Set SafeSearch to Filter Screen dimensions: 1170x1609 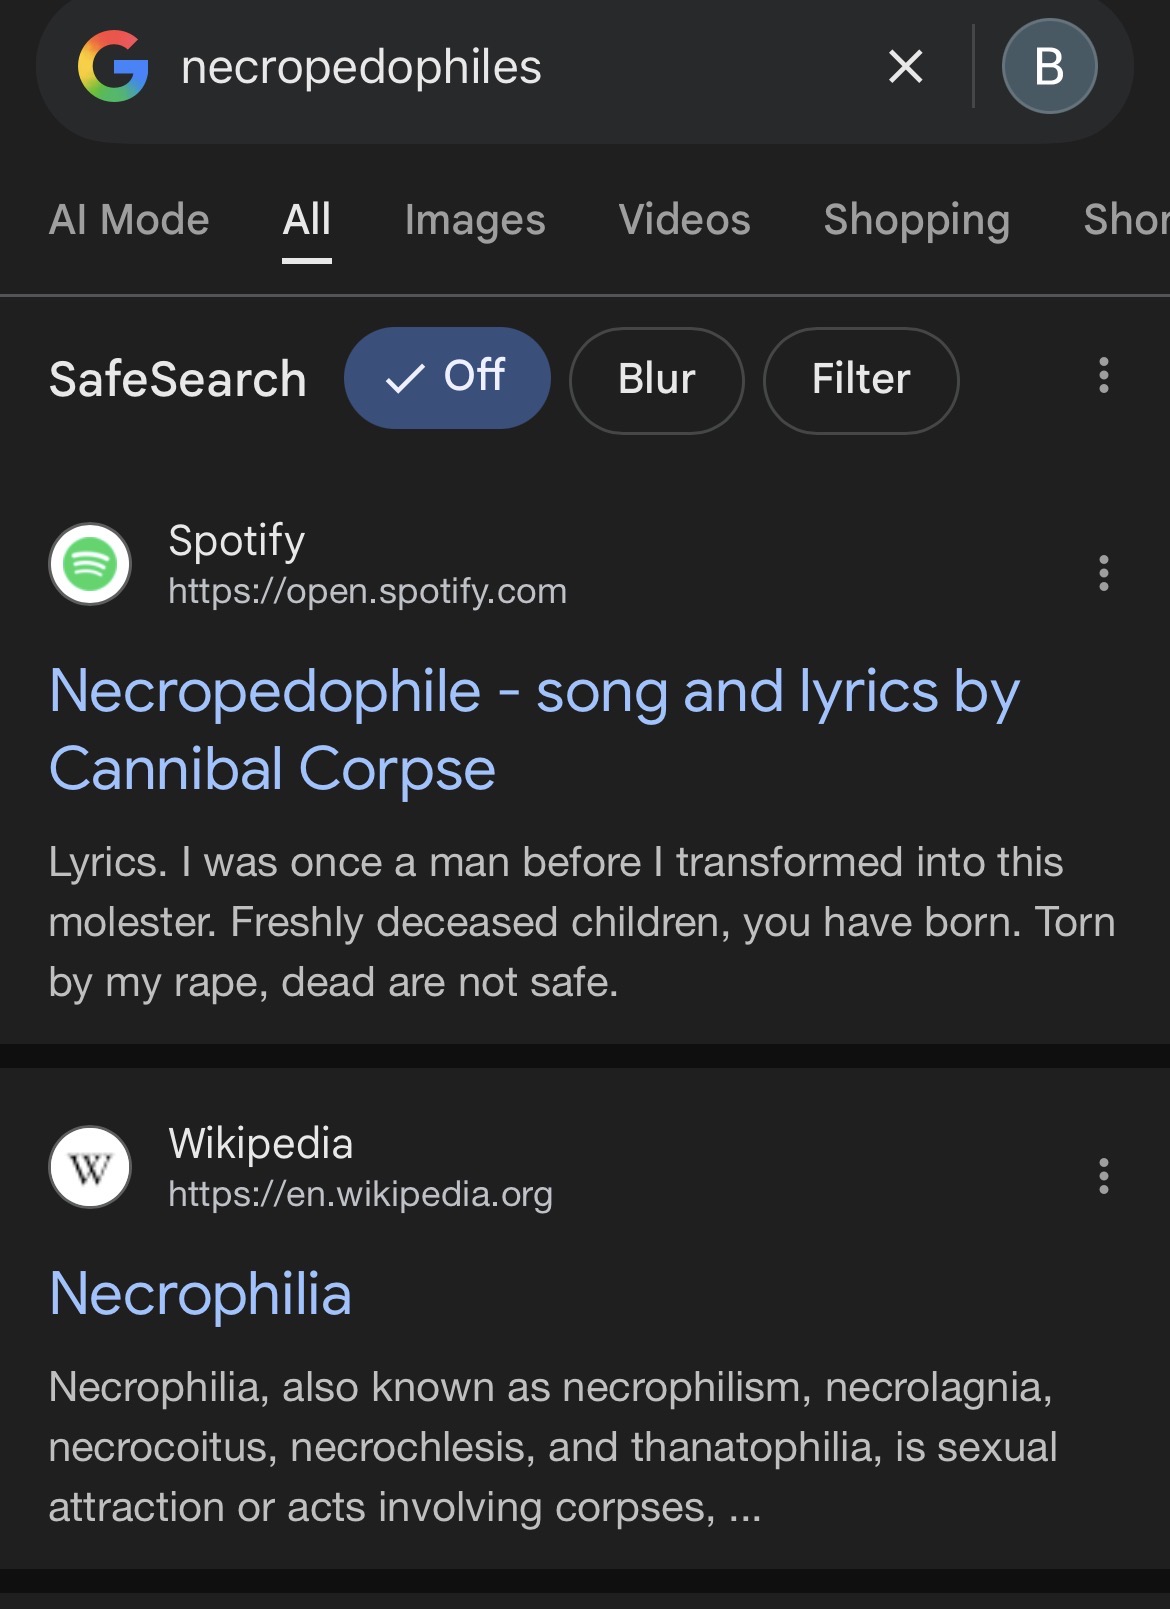click(860, 380)
